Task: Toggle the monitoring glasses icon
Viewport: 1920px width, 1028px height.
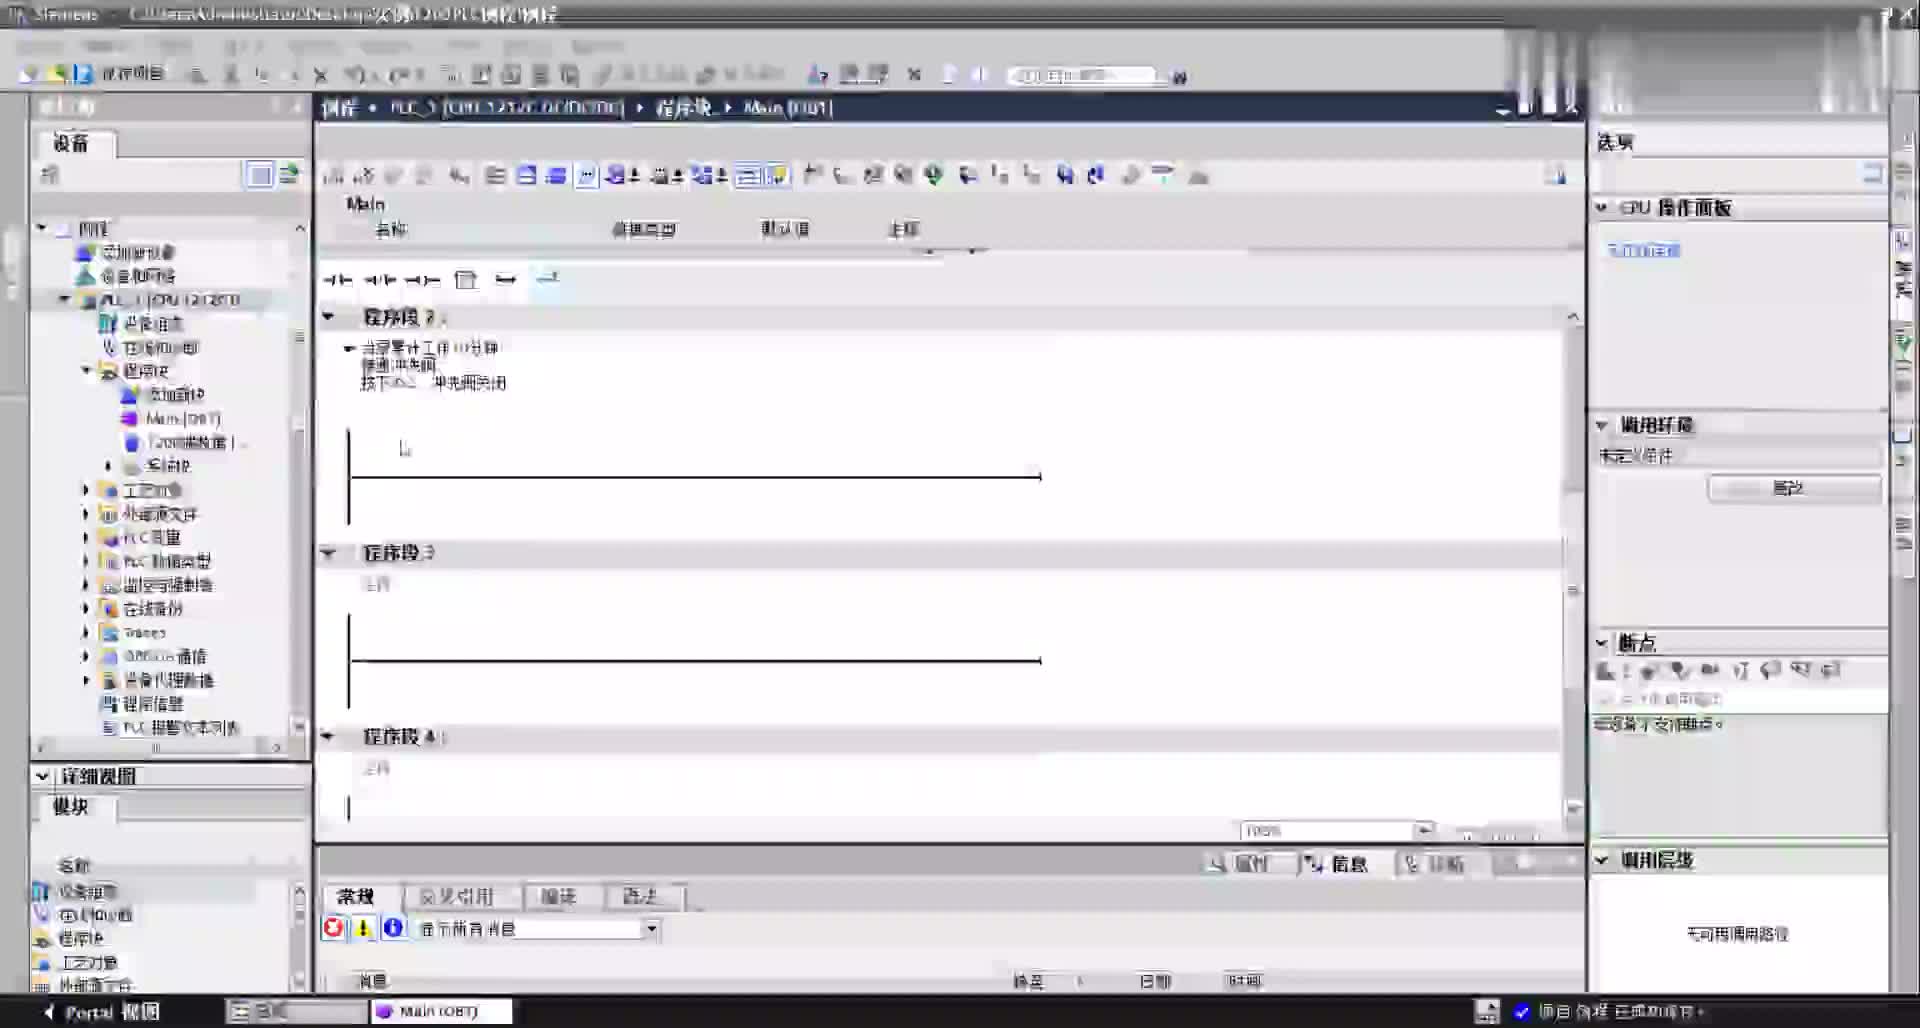Action: [1162, 174]
